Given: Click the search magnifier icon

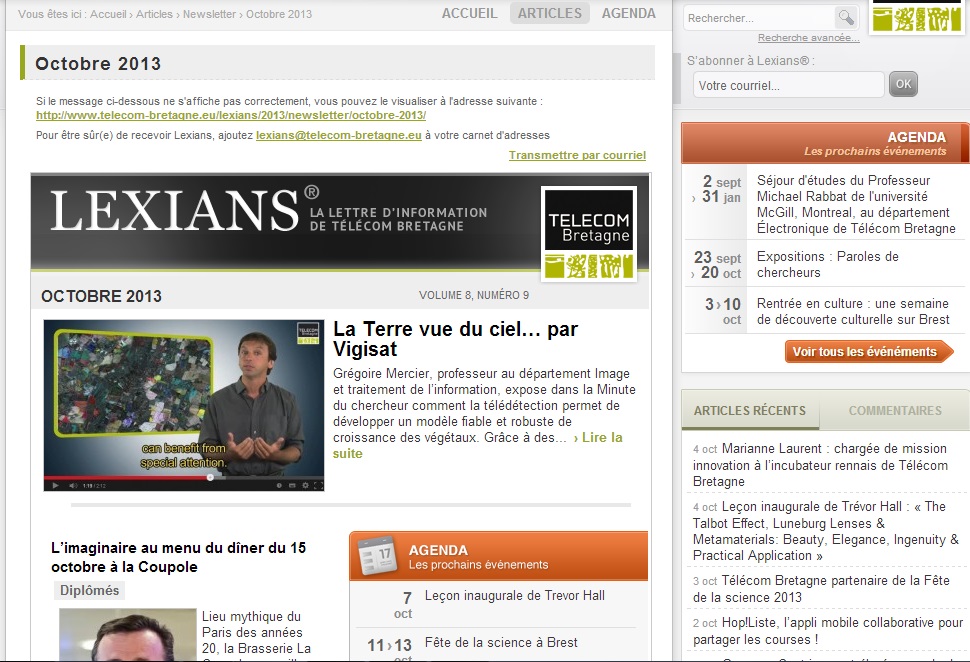Looking at the screenshot, I should [x=846, y=17].
